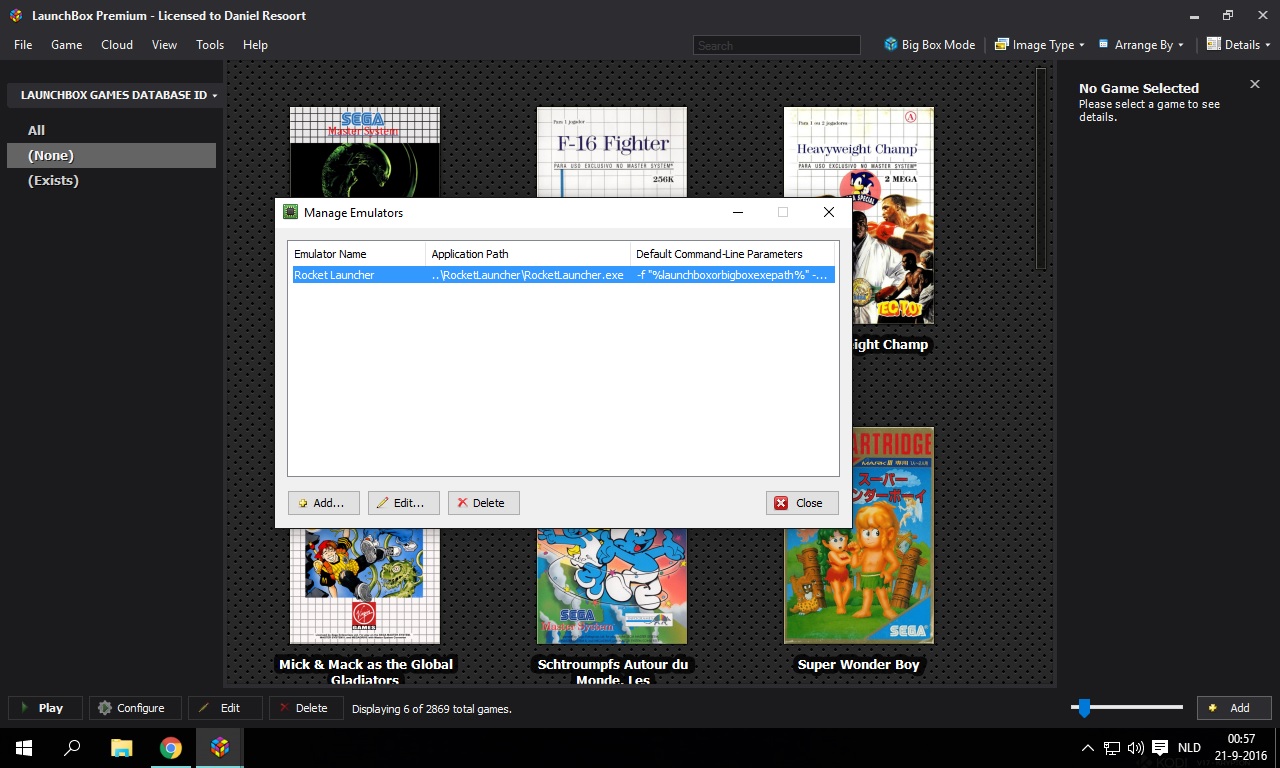Viewport: 1280px width, 768px height.
Task: Select the Schtroumpfs Autour du Monde cover
Action: [612, 585]
